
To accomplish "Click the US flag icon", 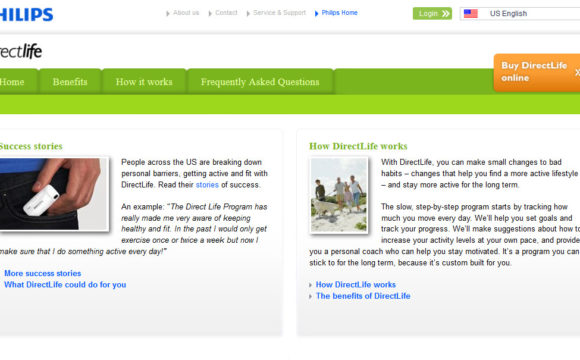I will pos(471,14).
